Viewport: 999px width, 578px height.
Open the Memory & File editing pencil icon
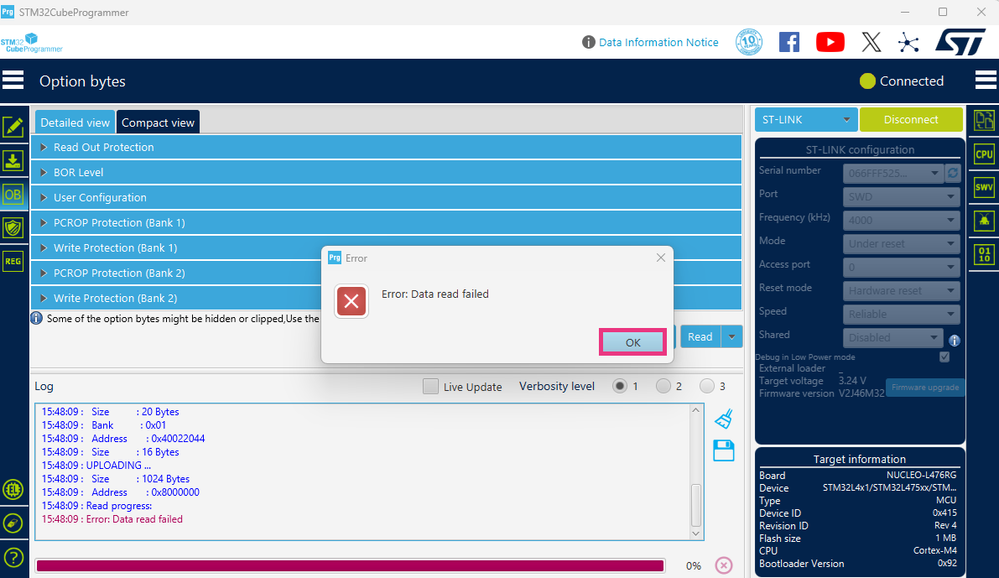(x=13, y=127)
